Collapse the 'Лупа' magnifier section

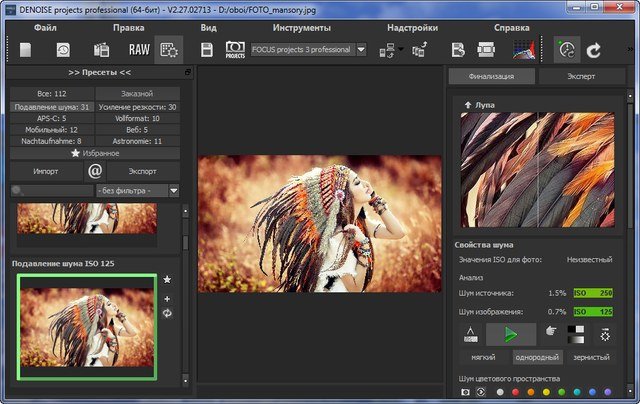coord(467,103)
